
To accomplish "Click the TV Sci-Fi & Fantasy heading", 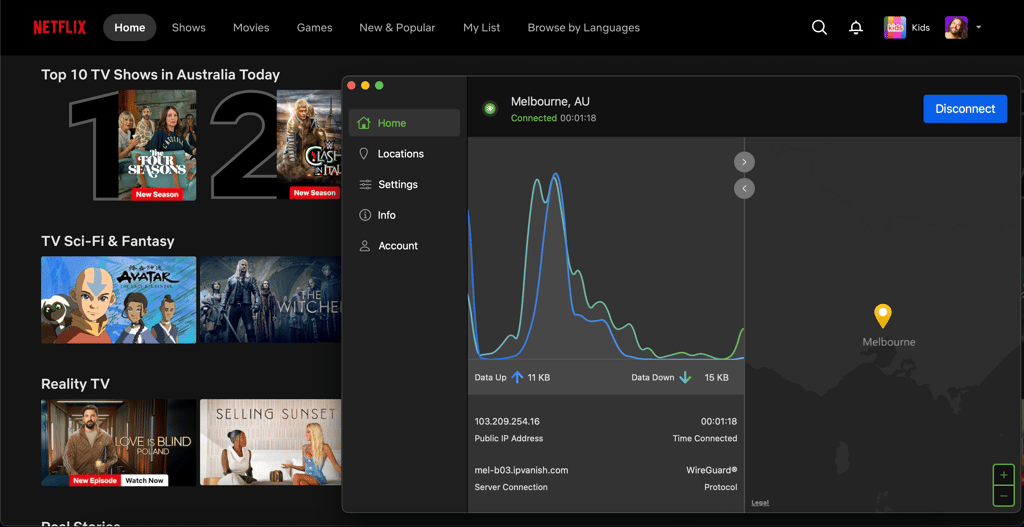I will tap(108, 241).
